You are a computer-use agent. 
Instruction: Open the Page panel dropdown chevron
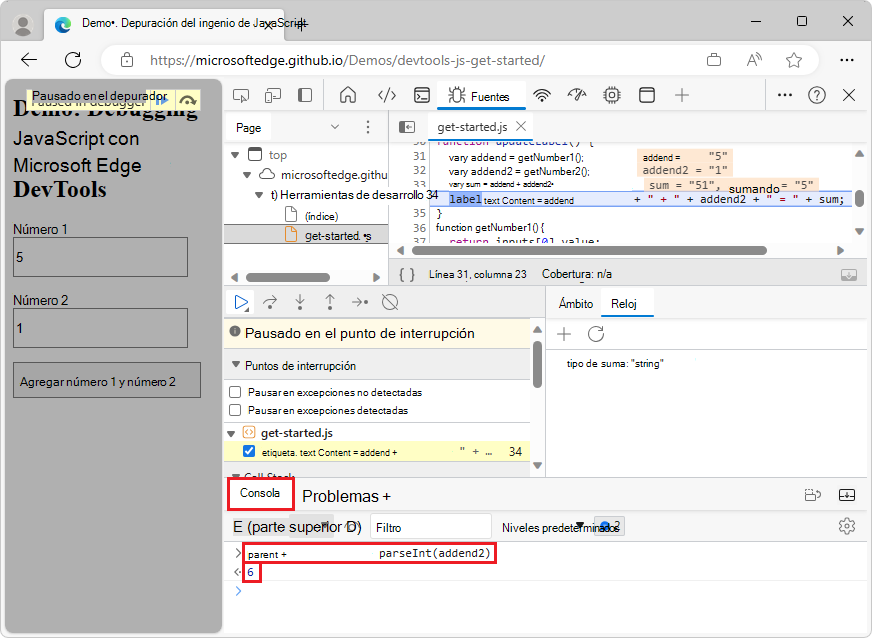coord(337,127)
